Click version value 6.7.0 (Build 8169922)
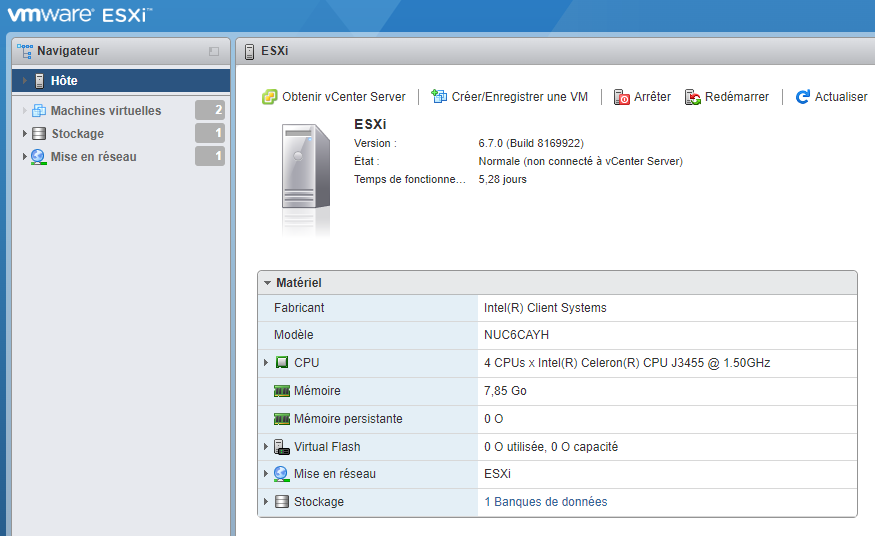 531,143
